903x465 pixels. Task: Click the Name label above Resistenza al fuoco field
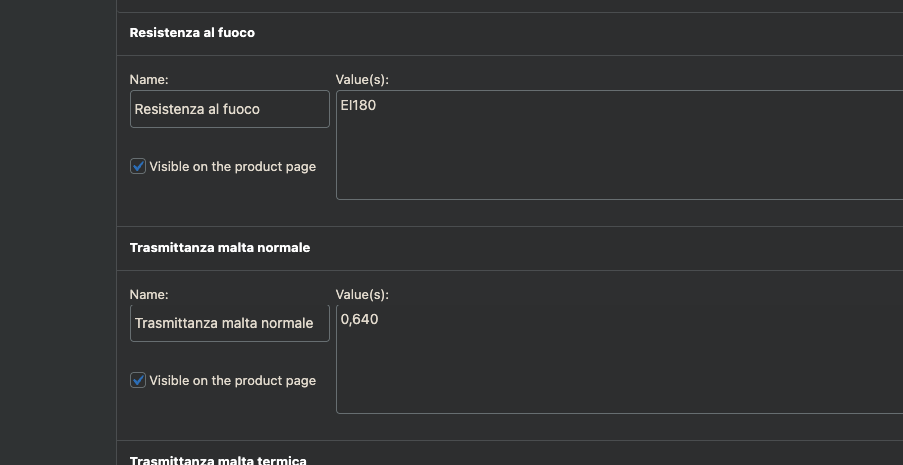tap(149, 80)
